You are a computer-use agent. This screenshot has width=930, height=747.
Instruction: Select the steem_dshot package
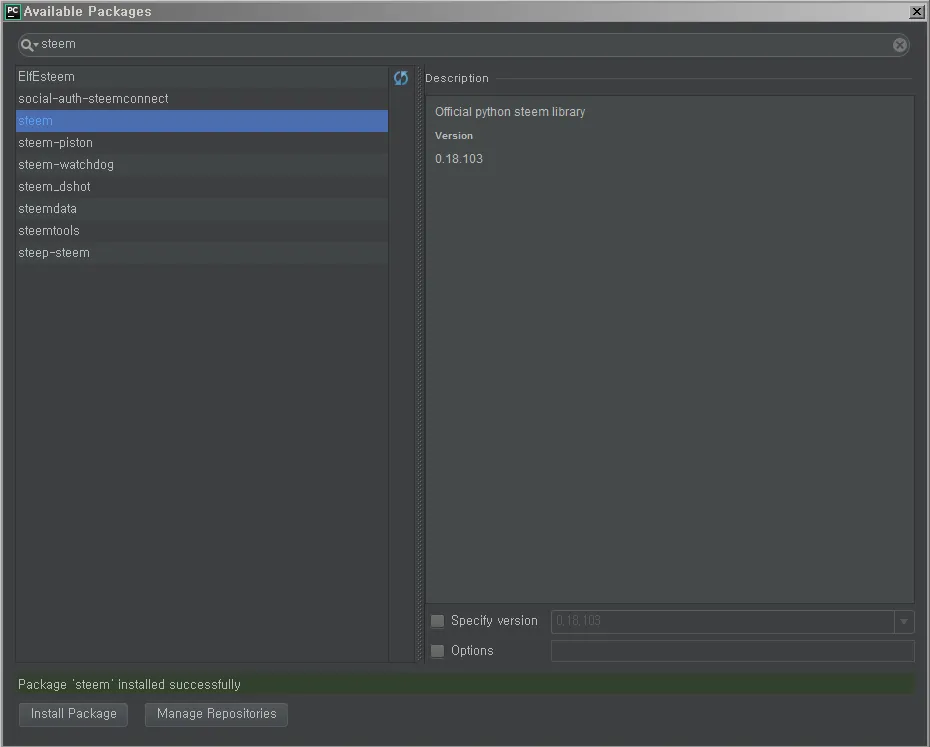202,186
